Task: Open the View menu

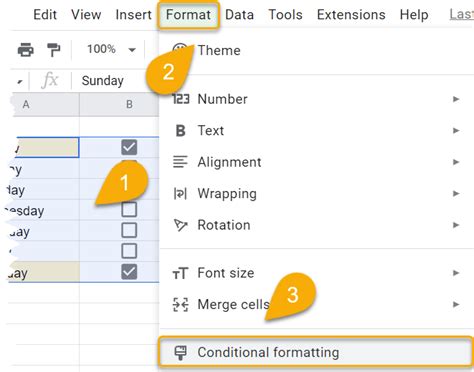Action: click(x=86, y=15)
